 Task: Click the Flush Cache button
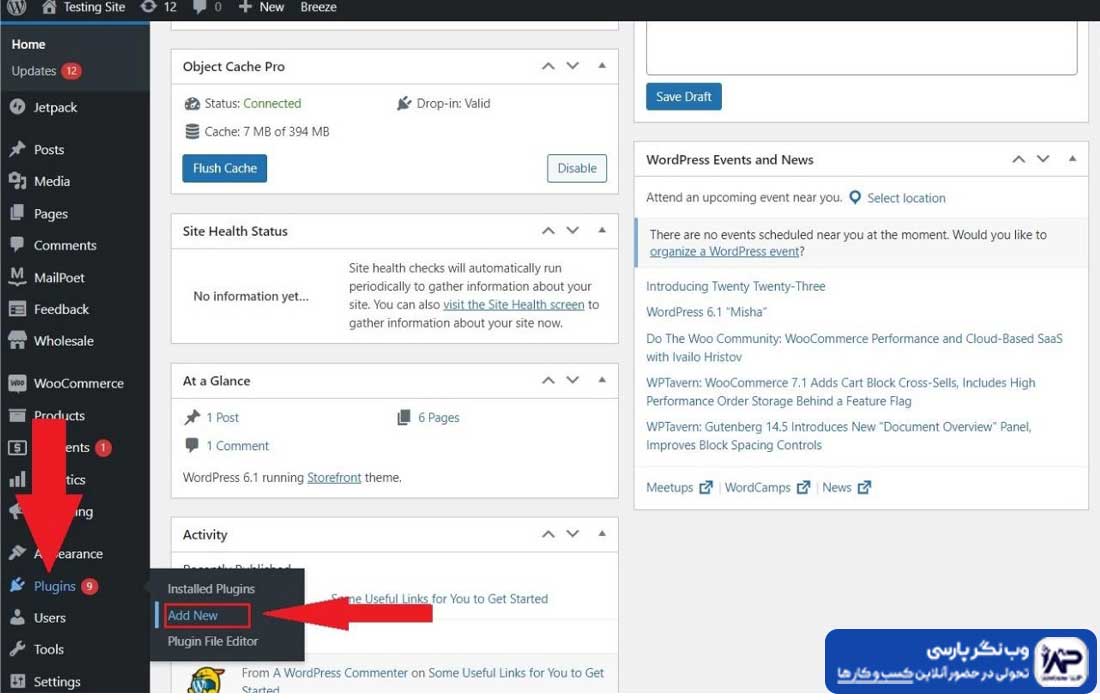coord(224,168)
